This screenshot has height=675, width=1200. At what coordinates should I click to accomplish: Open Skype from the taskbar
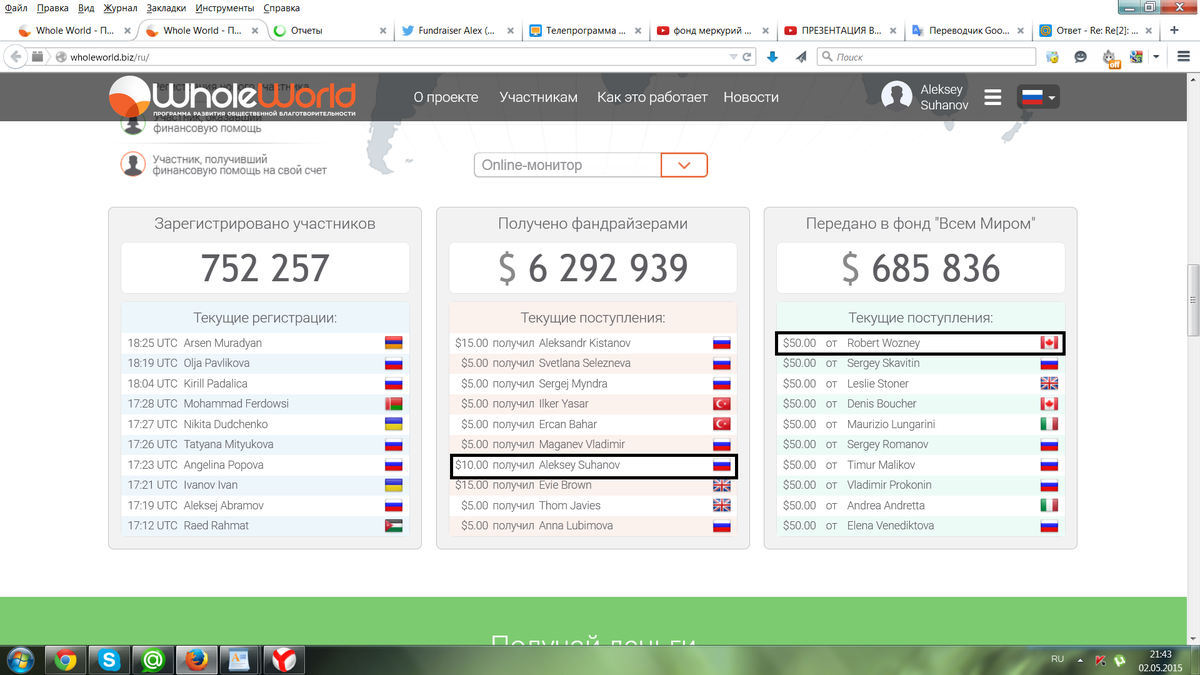tap(109, 659)
